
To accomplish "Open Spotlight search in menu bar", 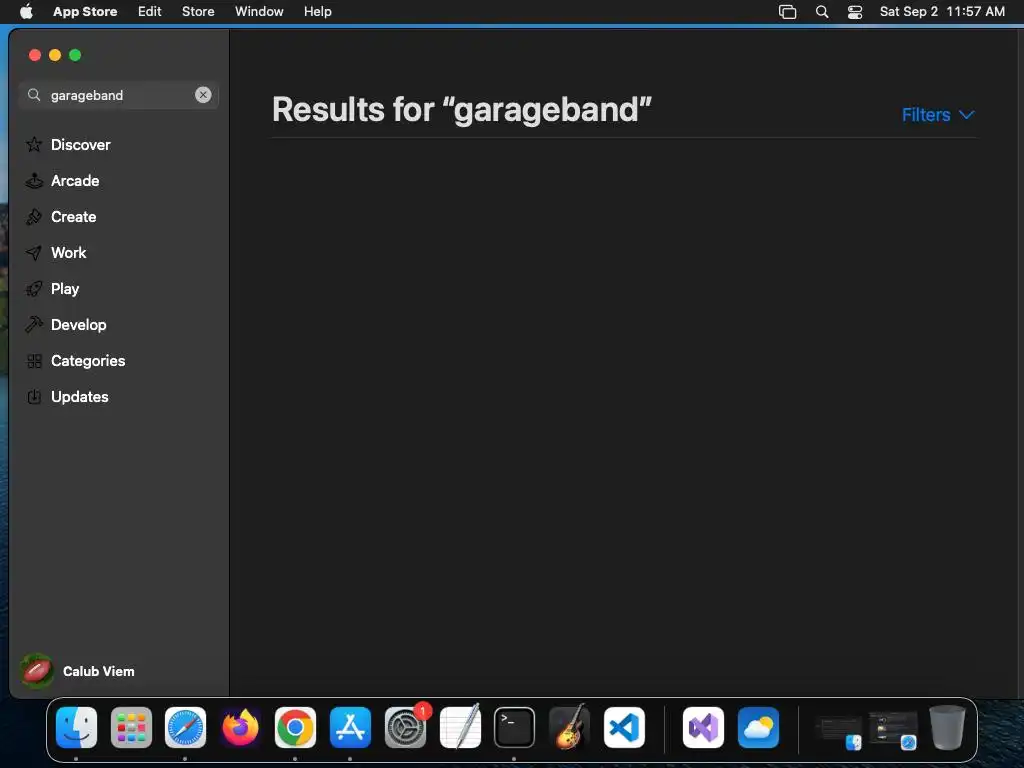I will [822, 12].
